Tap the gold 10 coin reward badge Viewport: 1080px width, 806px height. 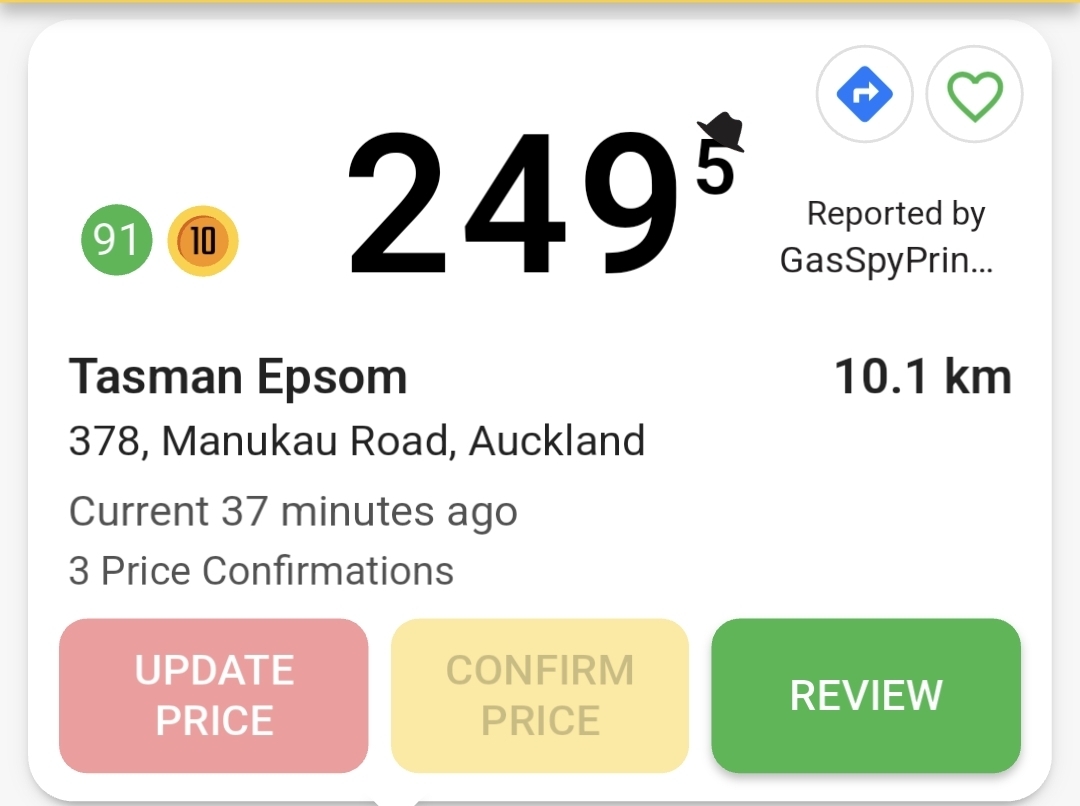tap(203, 241)
